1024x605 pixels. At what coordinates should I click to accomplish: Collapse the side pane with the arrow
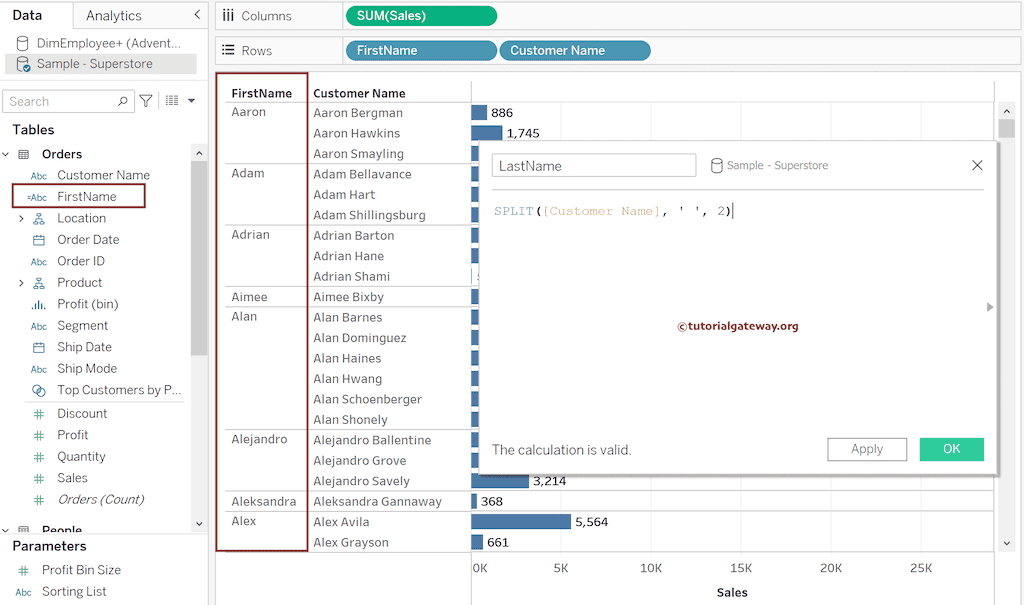pos(197,14)
